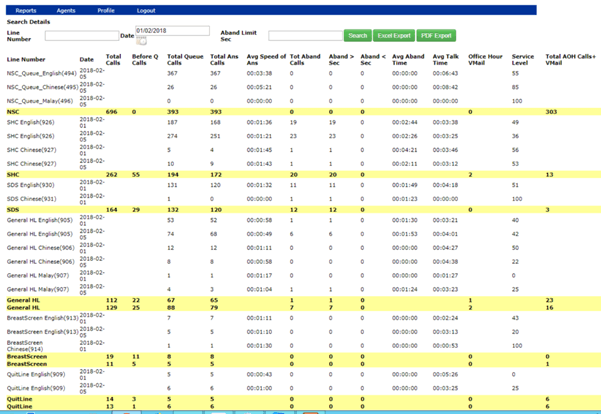Image resolution: width=601 pixels, height=414 pixels.
Task: Click total calls 112 in General HL row
Action: (111, 300)
